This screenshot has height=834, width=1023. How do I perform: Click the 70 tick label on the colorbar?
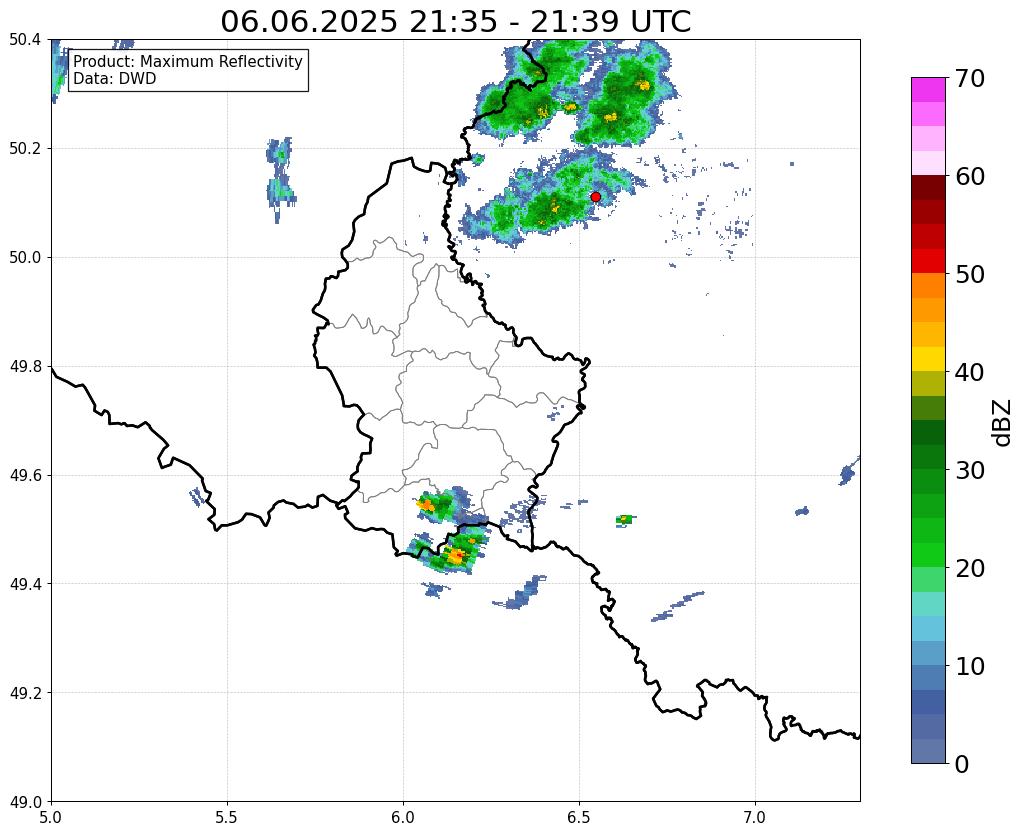[x=969, y=78]
